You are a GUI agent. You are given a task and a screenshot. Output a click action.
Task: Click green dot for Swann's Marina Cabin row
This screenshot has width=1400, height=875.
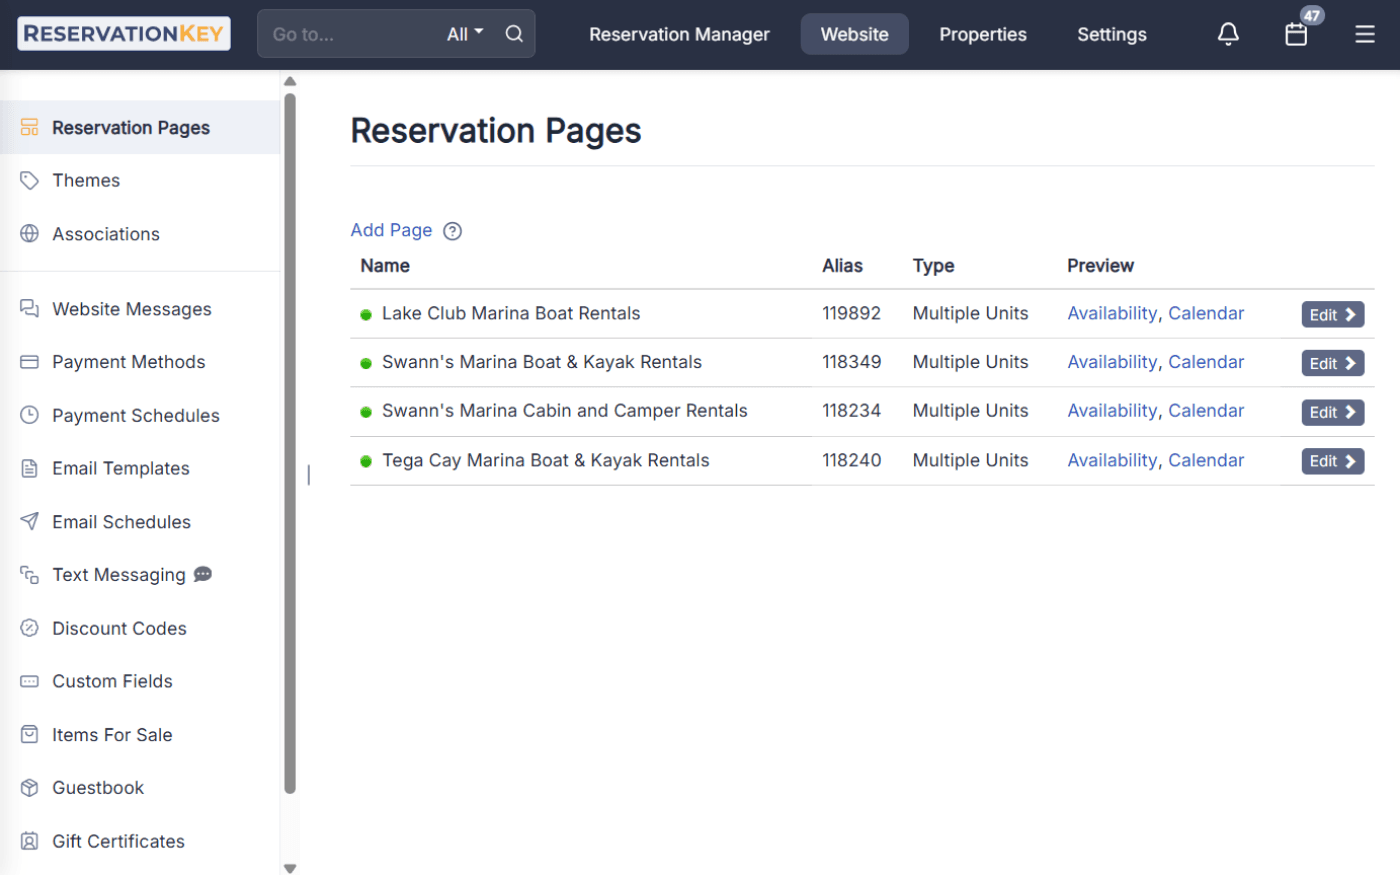(x=366, y=412)
